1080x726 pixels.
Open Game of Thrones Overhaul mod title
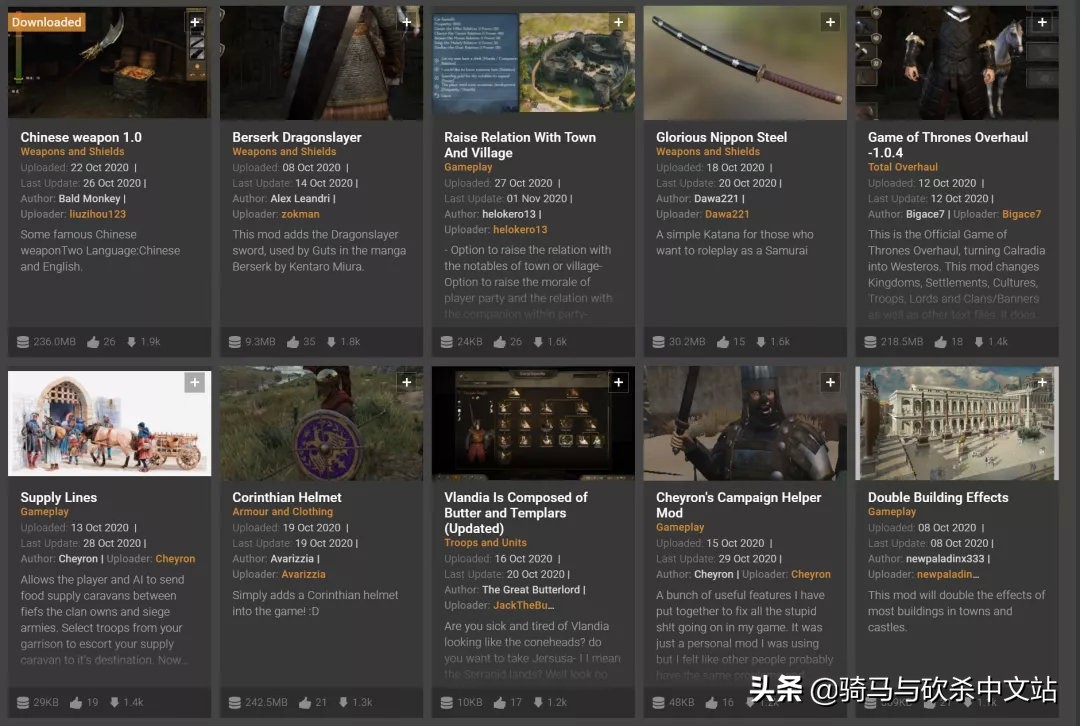[947, 144]
